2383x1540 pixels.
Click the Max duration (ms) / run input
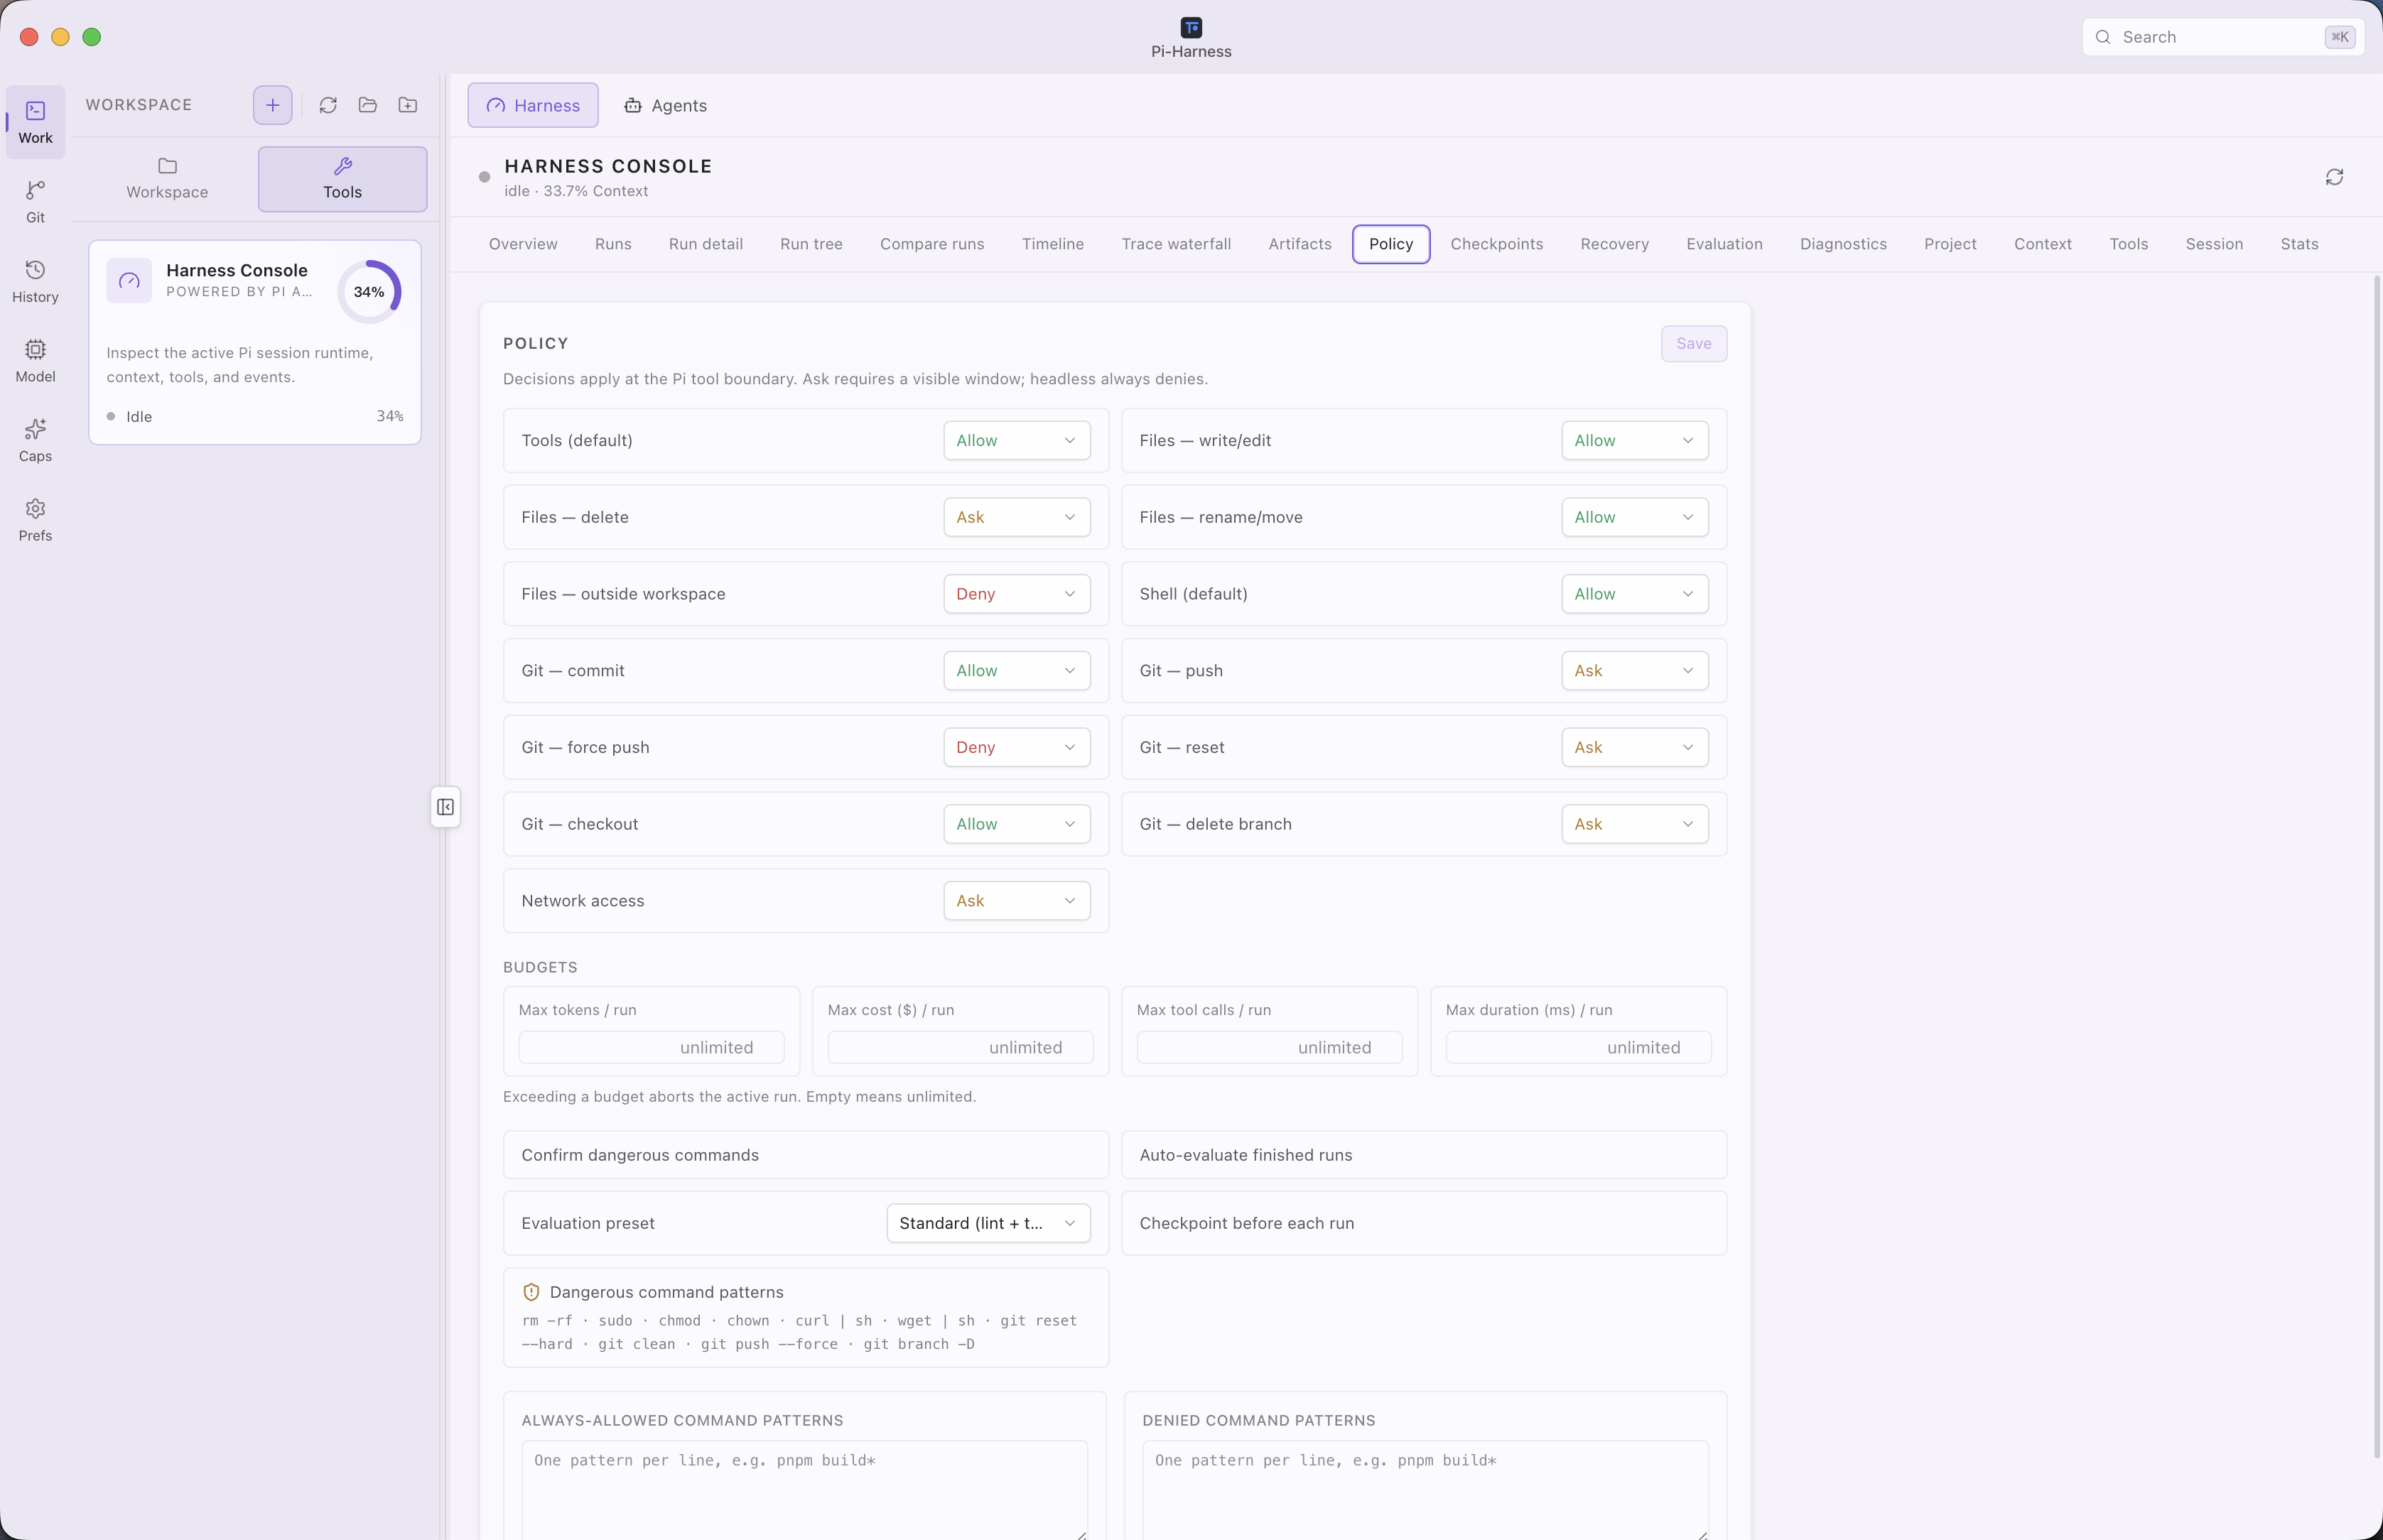(x=1578, y=1047)
